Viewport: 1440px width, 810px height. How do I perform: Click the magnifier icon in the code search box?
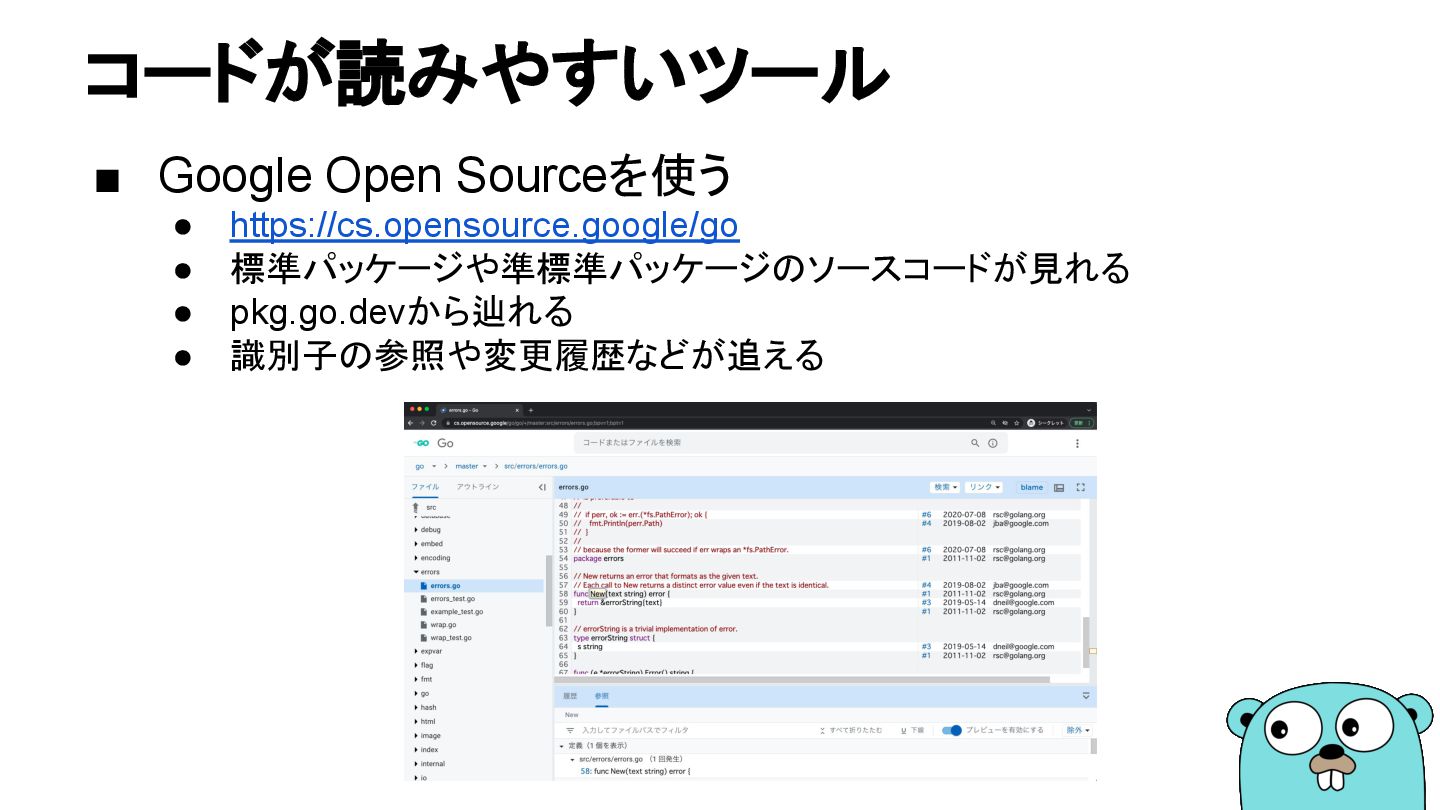tap(975, 443)
